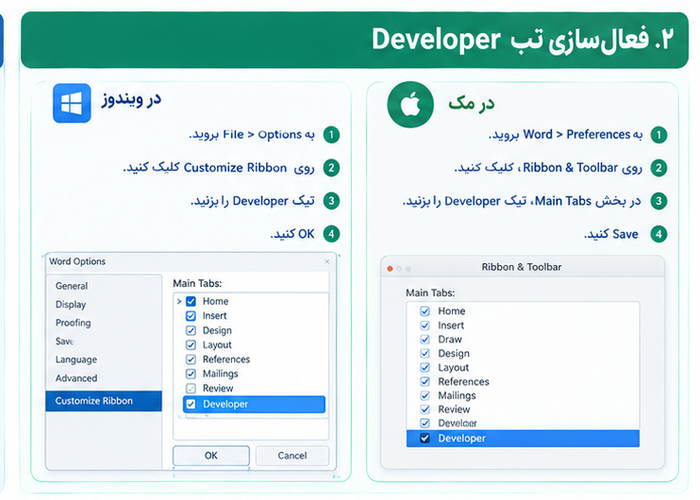Click the 'در ویندوز' heading
This screenshot has width=700, height=500.
pos(131,100)
